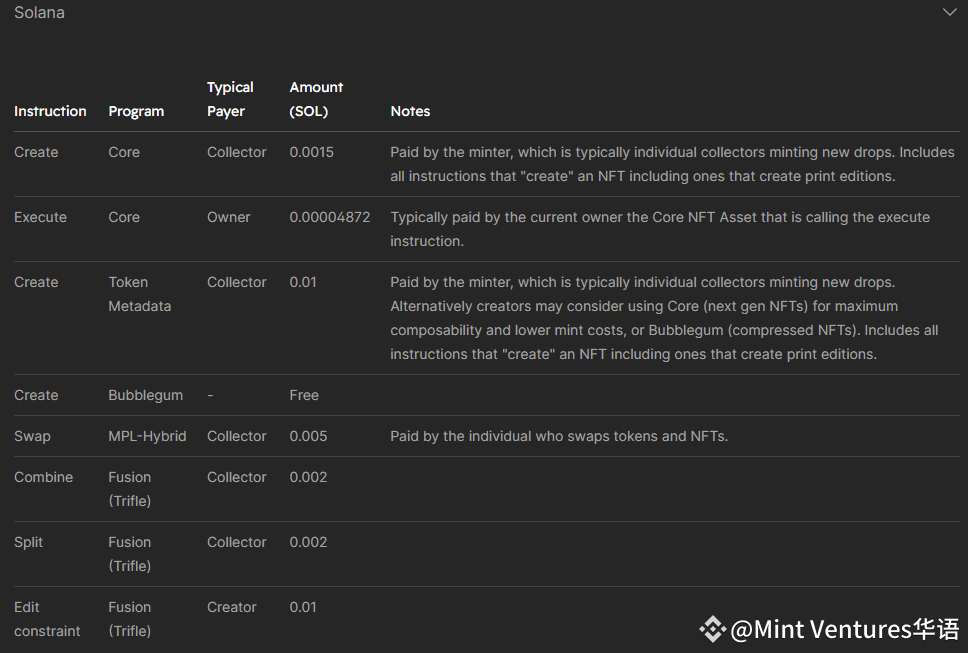Select the Swap instruction row
The width and height of the screenshot is (968, 653).
pyautogui.click(x=486, y=436)
